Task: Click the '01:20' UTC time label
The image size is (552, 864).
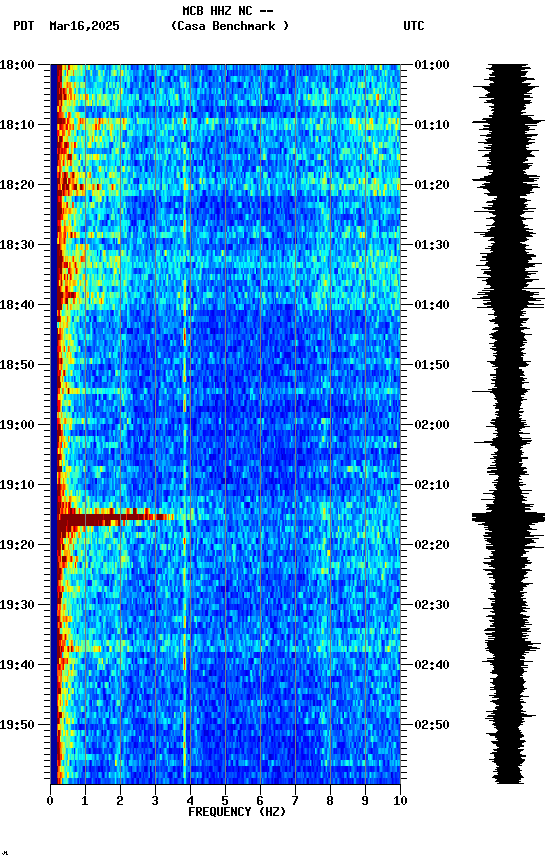Action: (432, 185)
